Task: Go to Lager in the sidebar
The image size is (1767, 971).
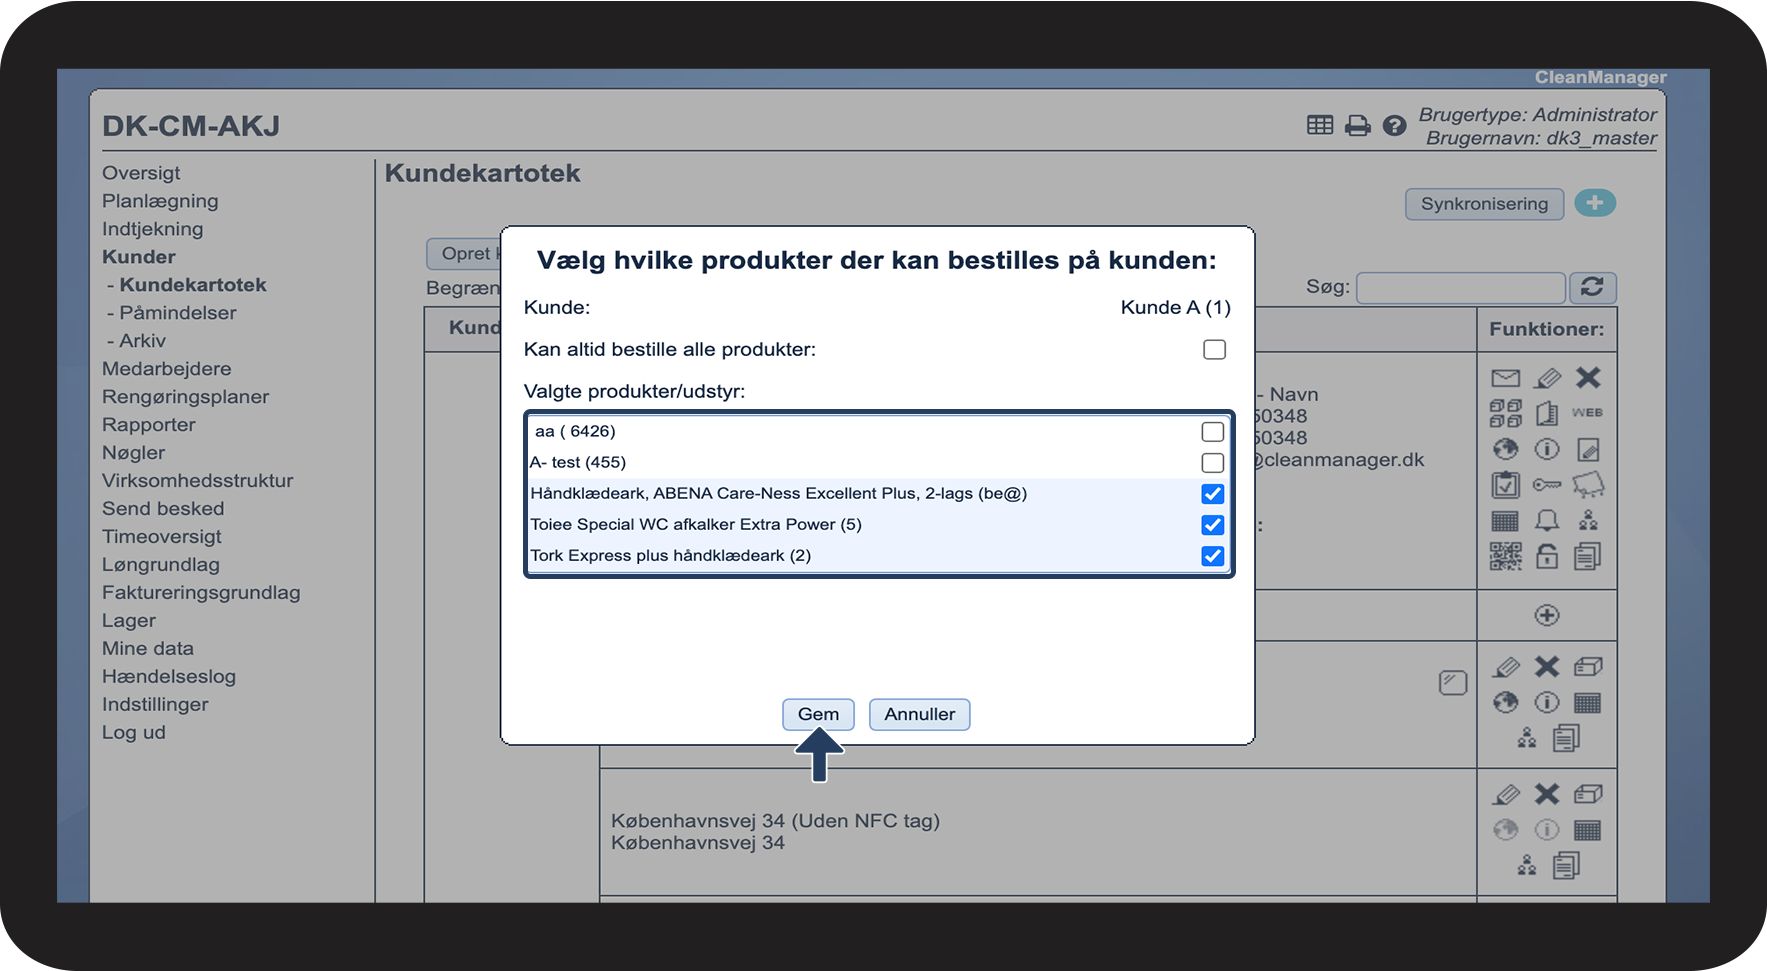Action: (128, 621)
